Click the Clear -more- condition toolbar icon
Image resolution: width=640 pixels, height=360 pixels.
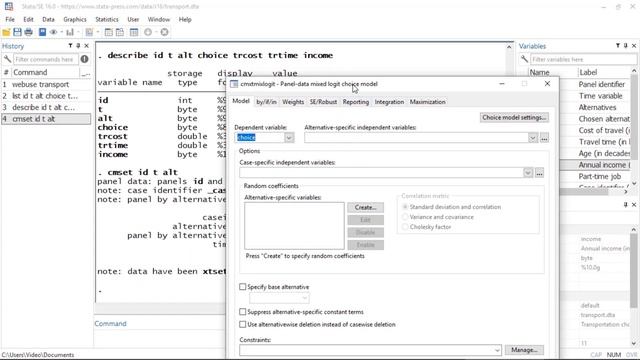pos(148,32)
